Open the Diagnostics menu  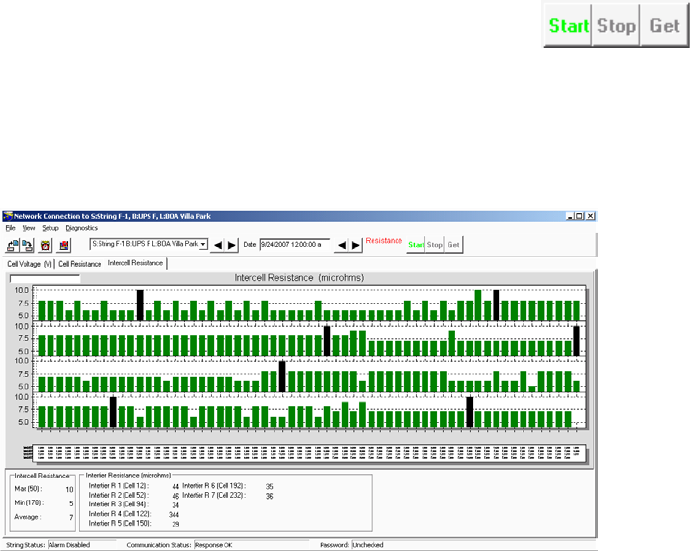pos(82,228)
